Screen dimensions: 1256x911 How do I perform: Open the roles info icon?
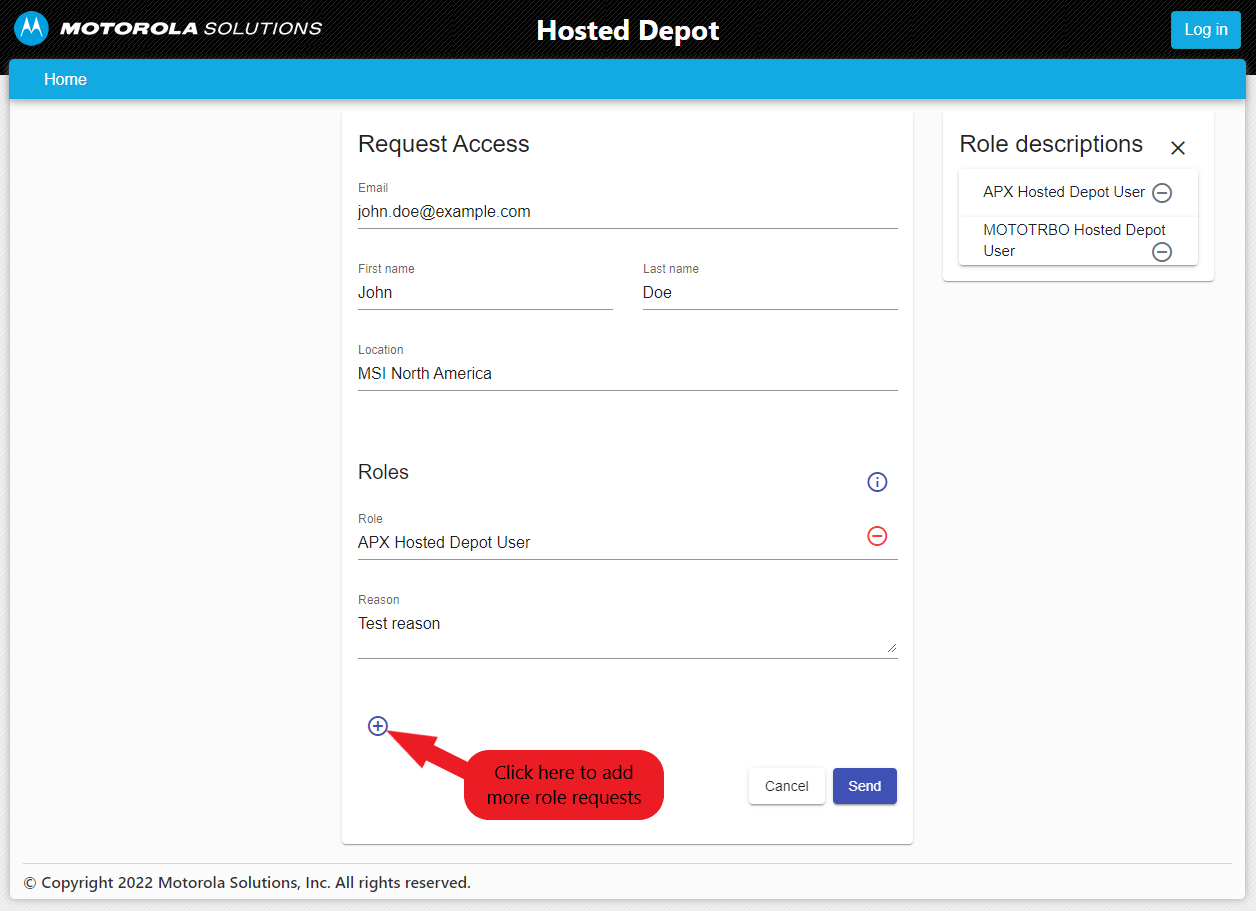877,482
